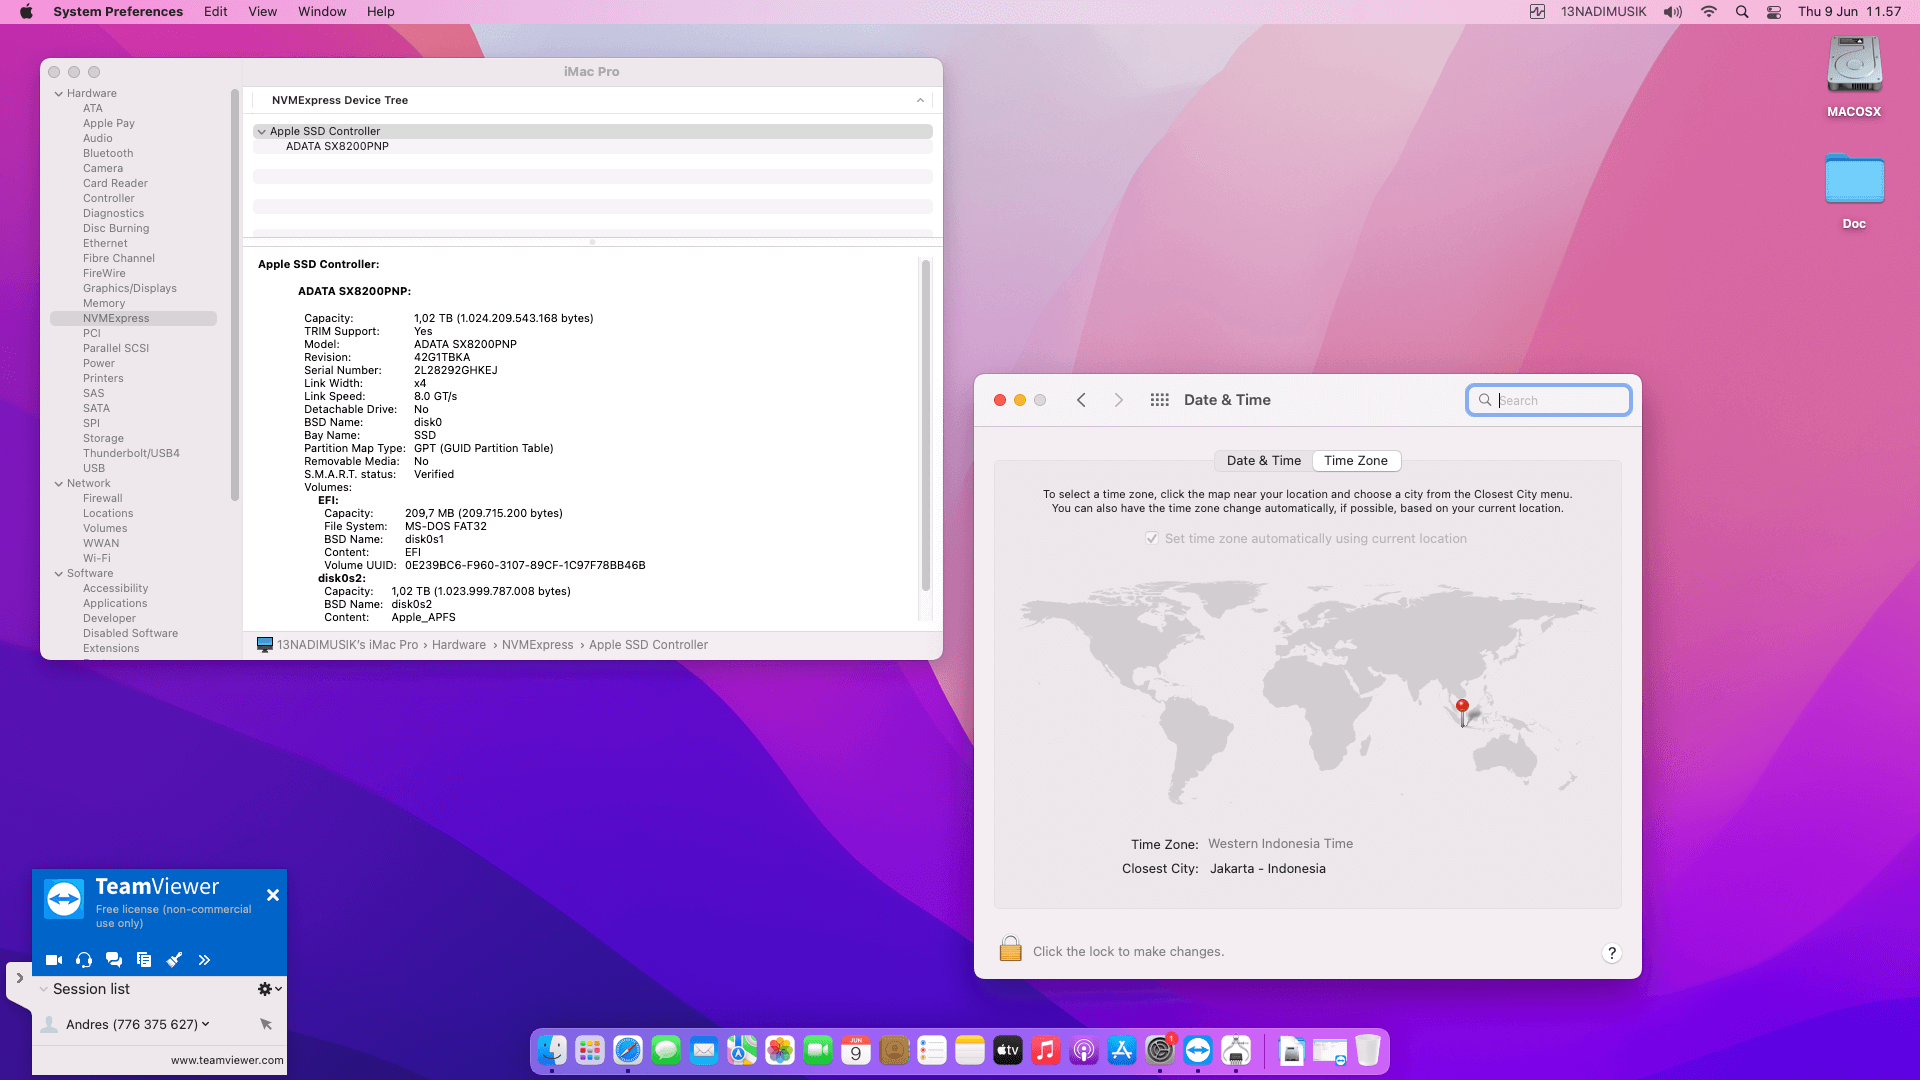Collapse the TeamViewer side panel arrow
The image size is (1920, 1080).
19,978
